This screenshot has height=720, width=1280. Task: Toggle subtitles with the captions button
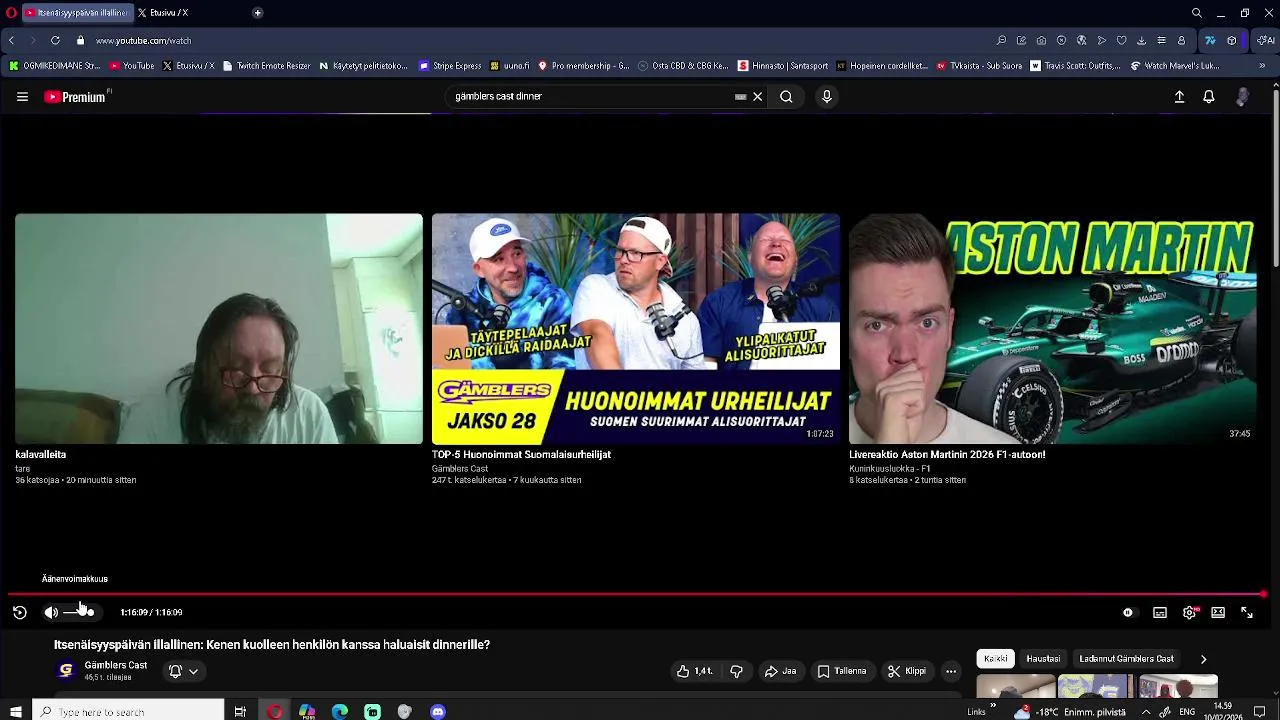1160,613
